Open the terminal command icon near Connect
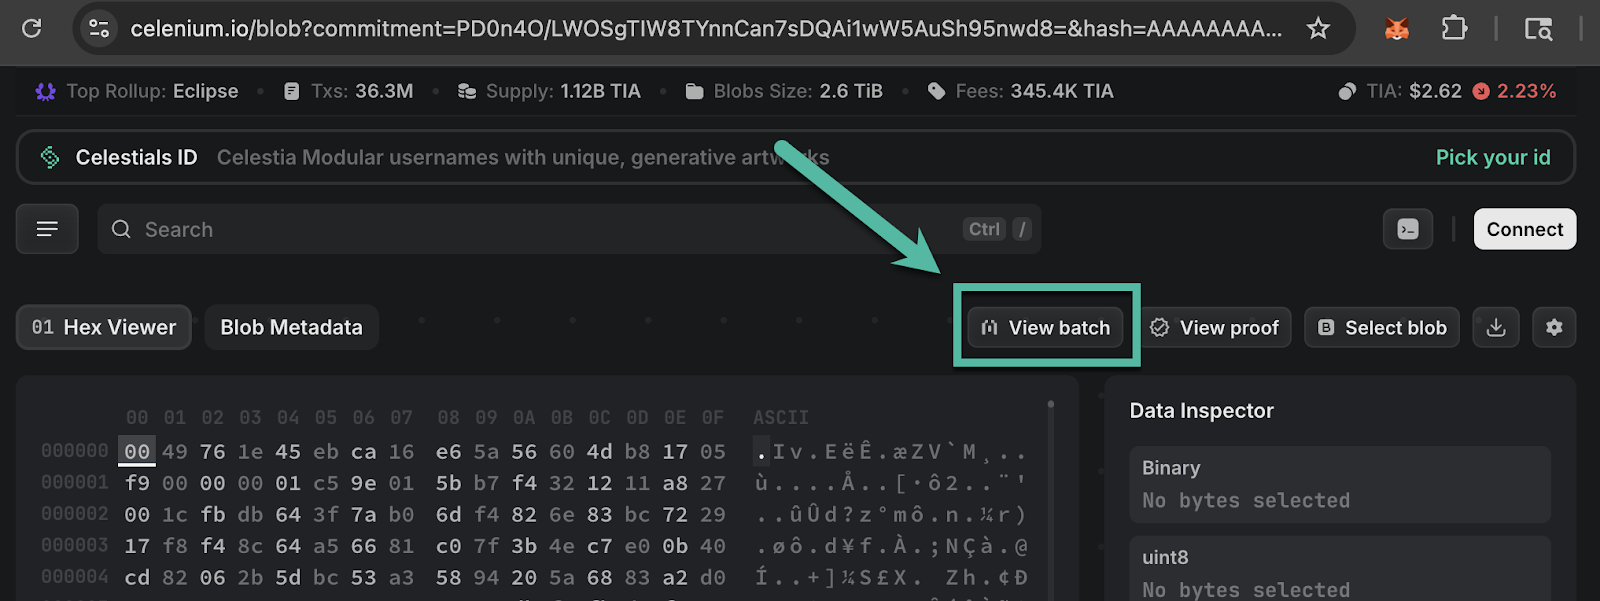The width and height of the screenshot is (1600, 601). coord(1408,229)
